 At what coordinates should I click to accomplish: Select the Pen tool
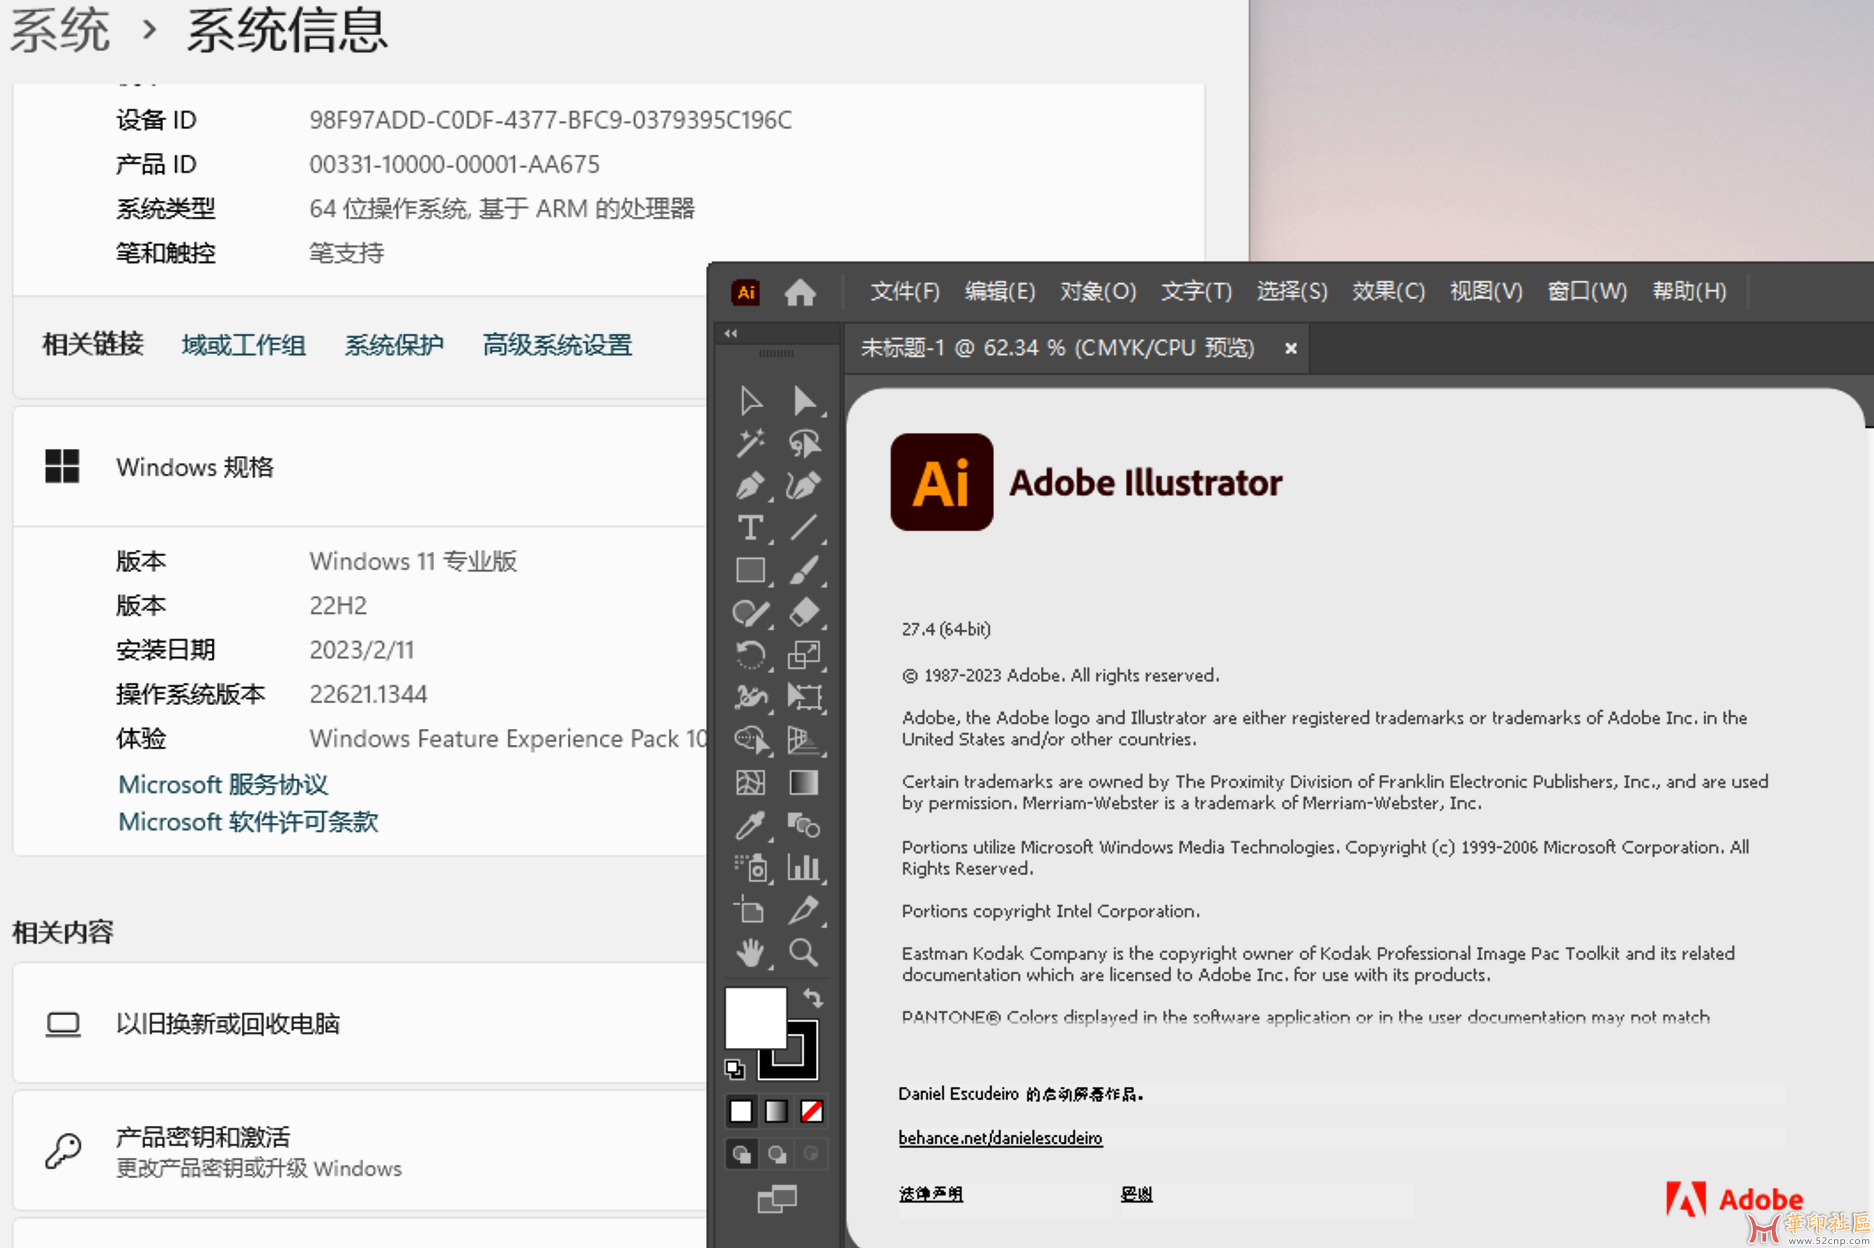tap(750, 486)
